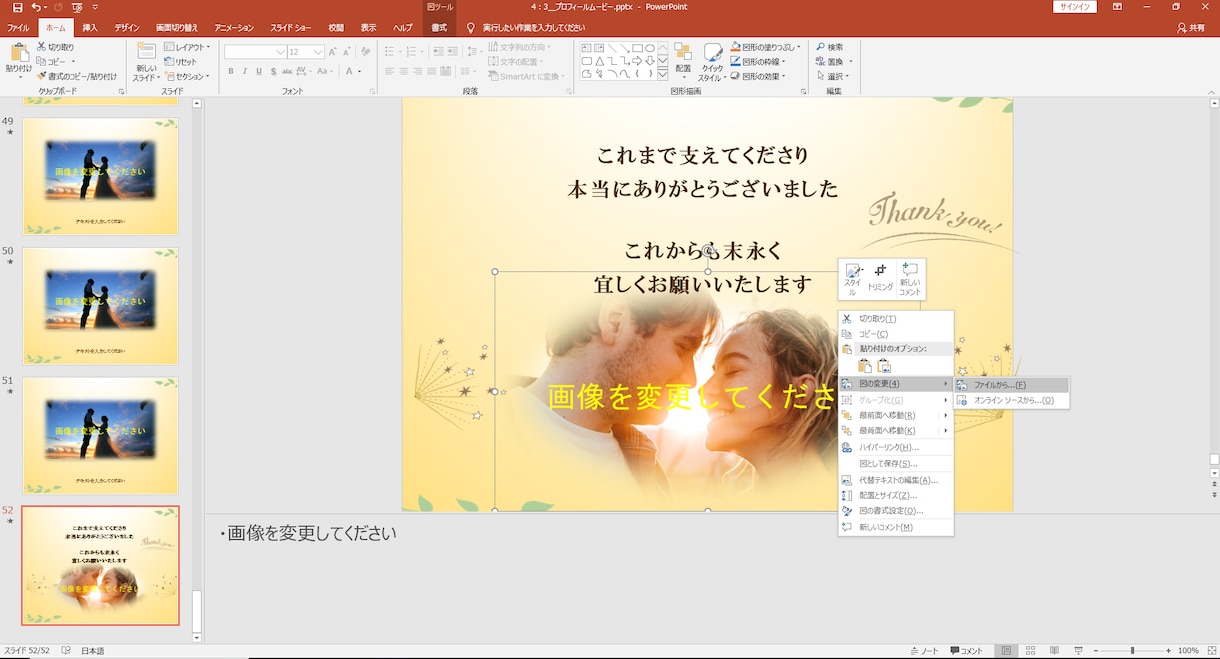Toggle the ノート notes pane button
1220x659 pixels.
pyautogui.click(x=923, y=651)
